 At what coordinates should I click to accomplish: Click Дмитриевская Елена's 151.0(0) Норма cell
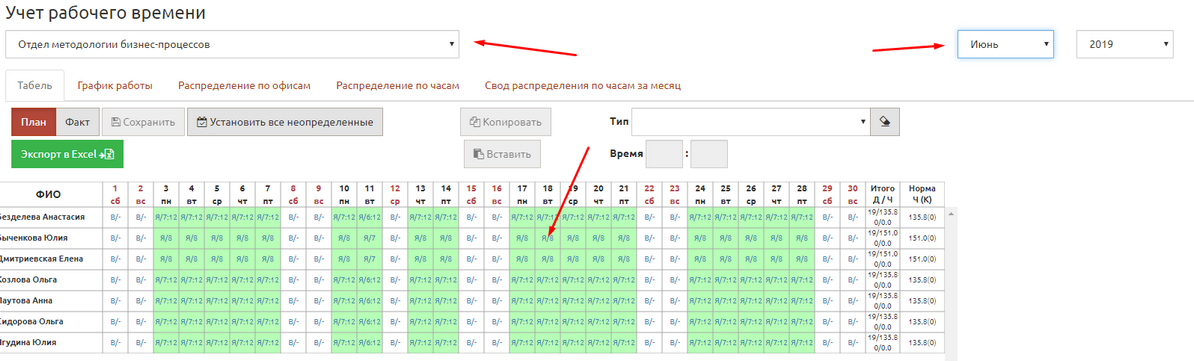click(x=922, y=258)
